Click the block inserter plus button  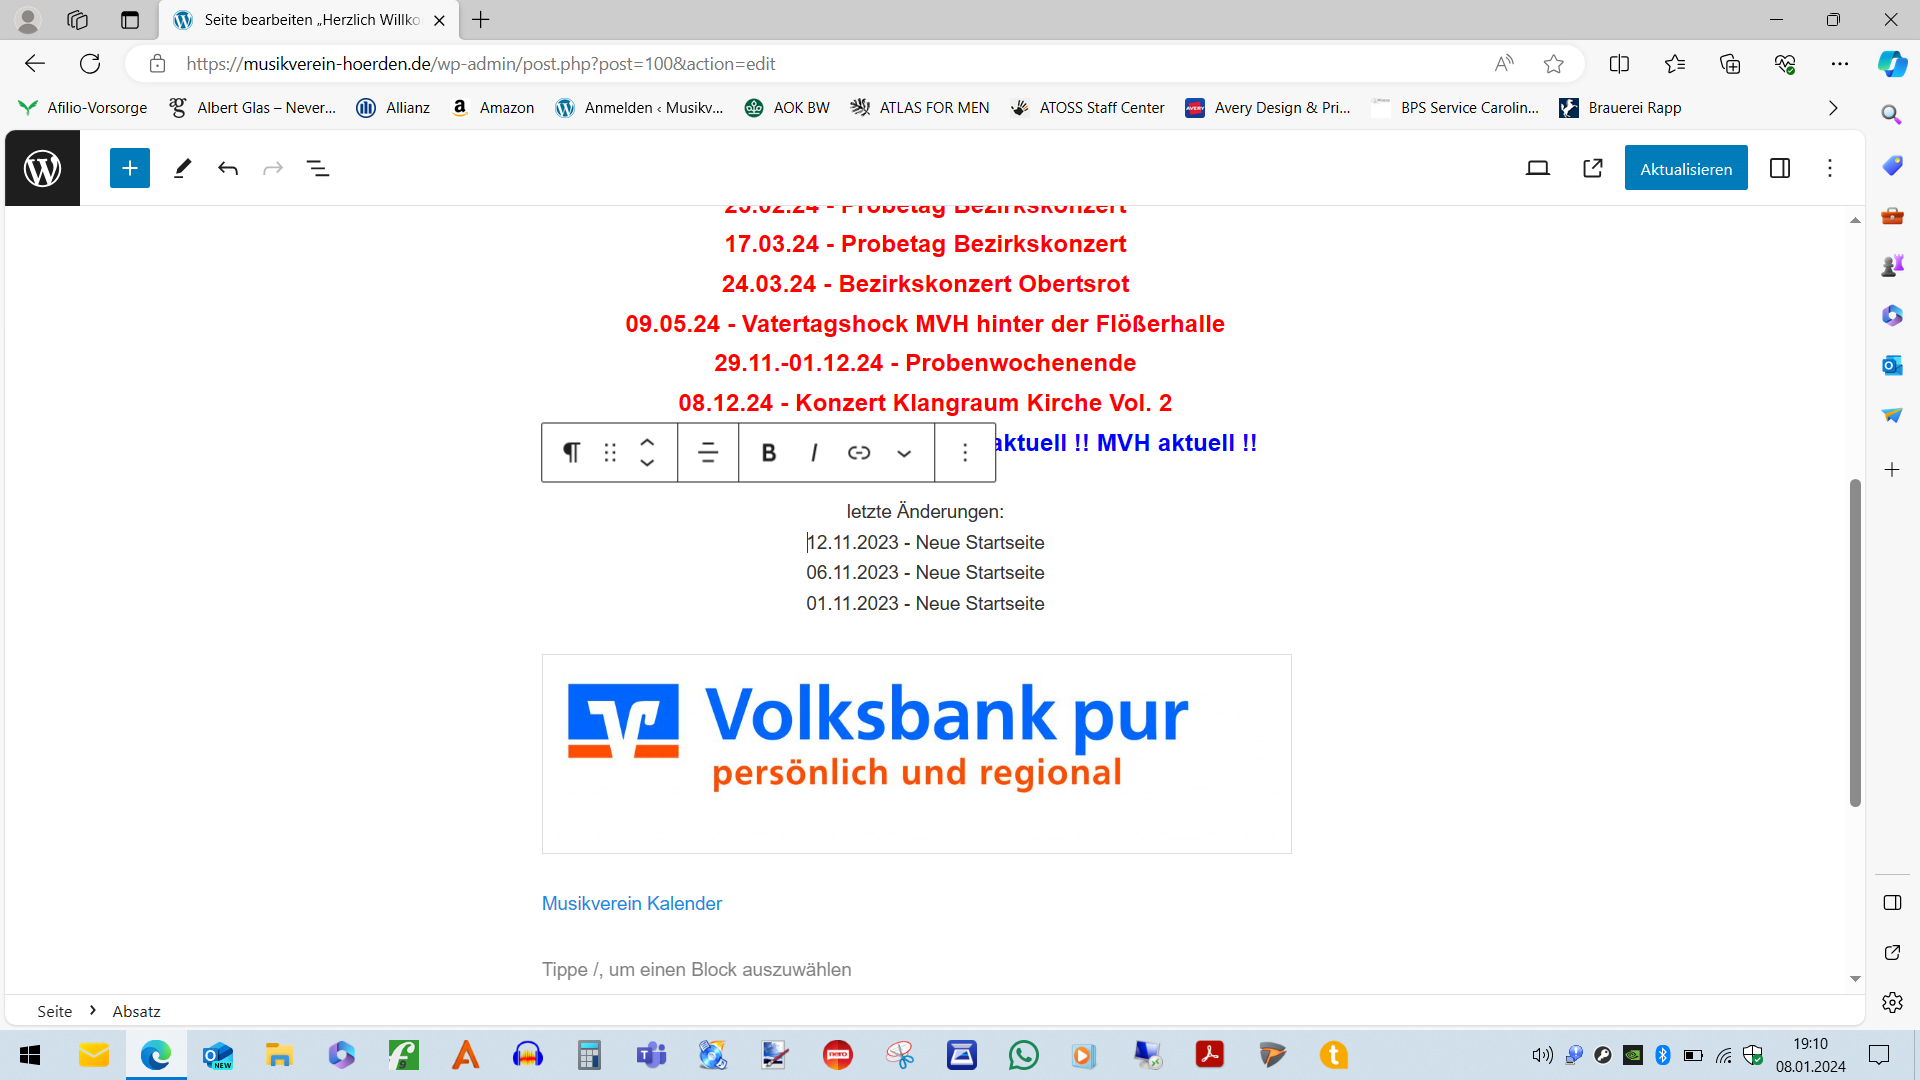coord(130,168)
